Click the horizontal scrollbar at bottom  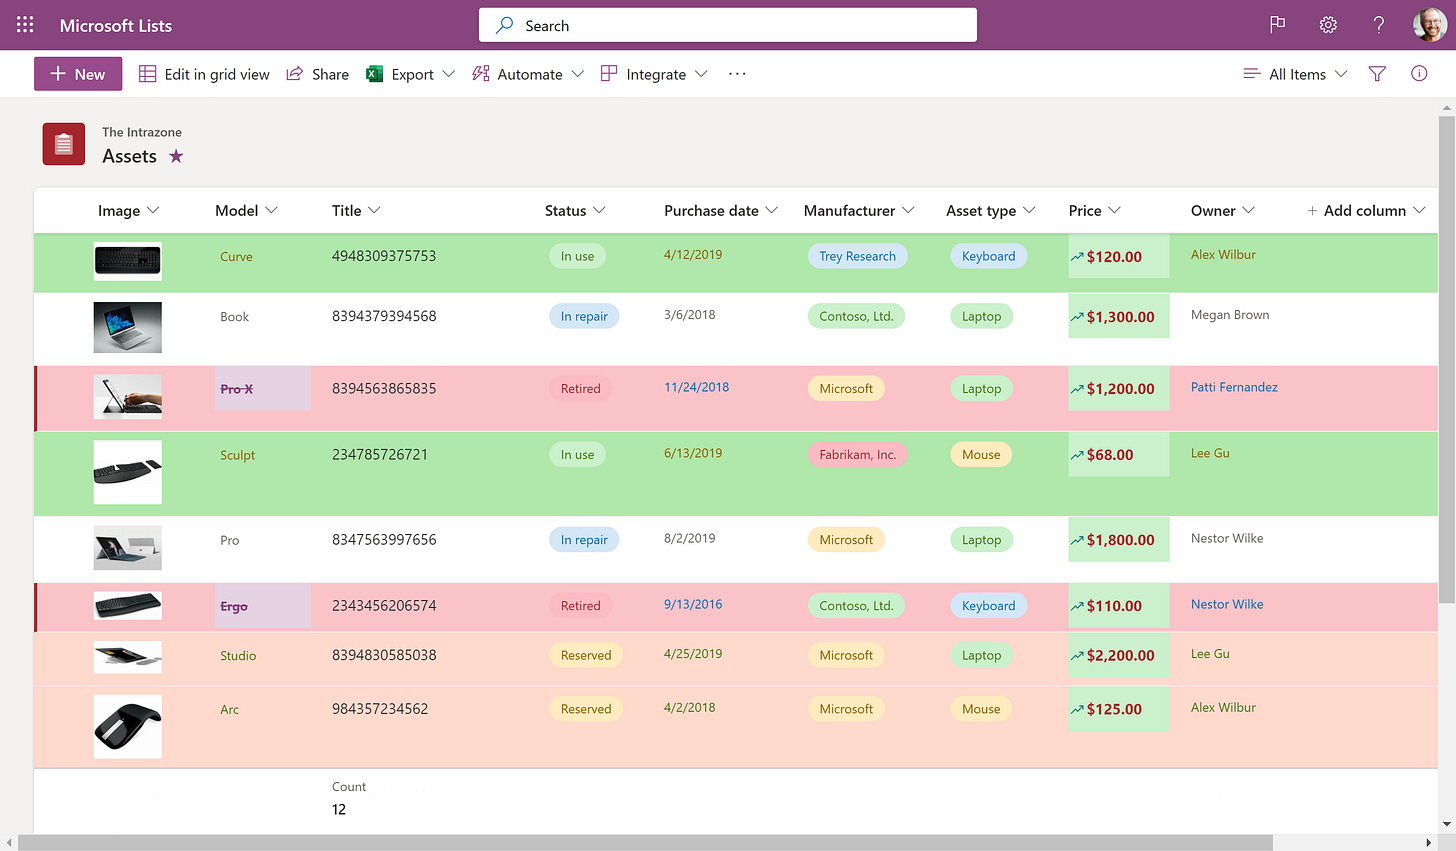point(645,843)
